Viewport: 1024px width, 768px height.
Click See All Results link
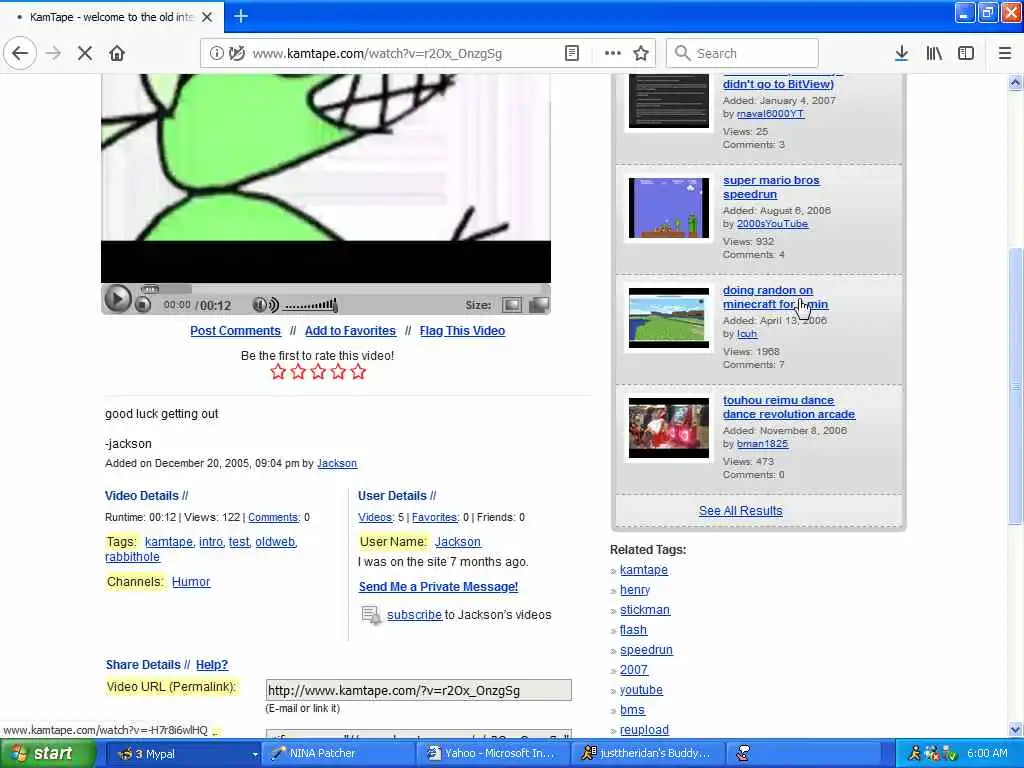741,511
